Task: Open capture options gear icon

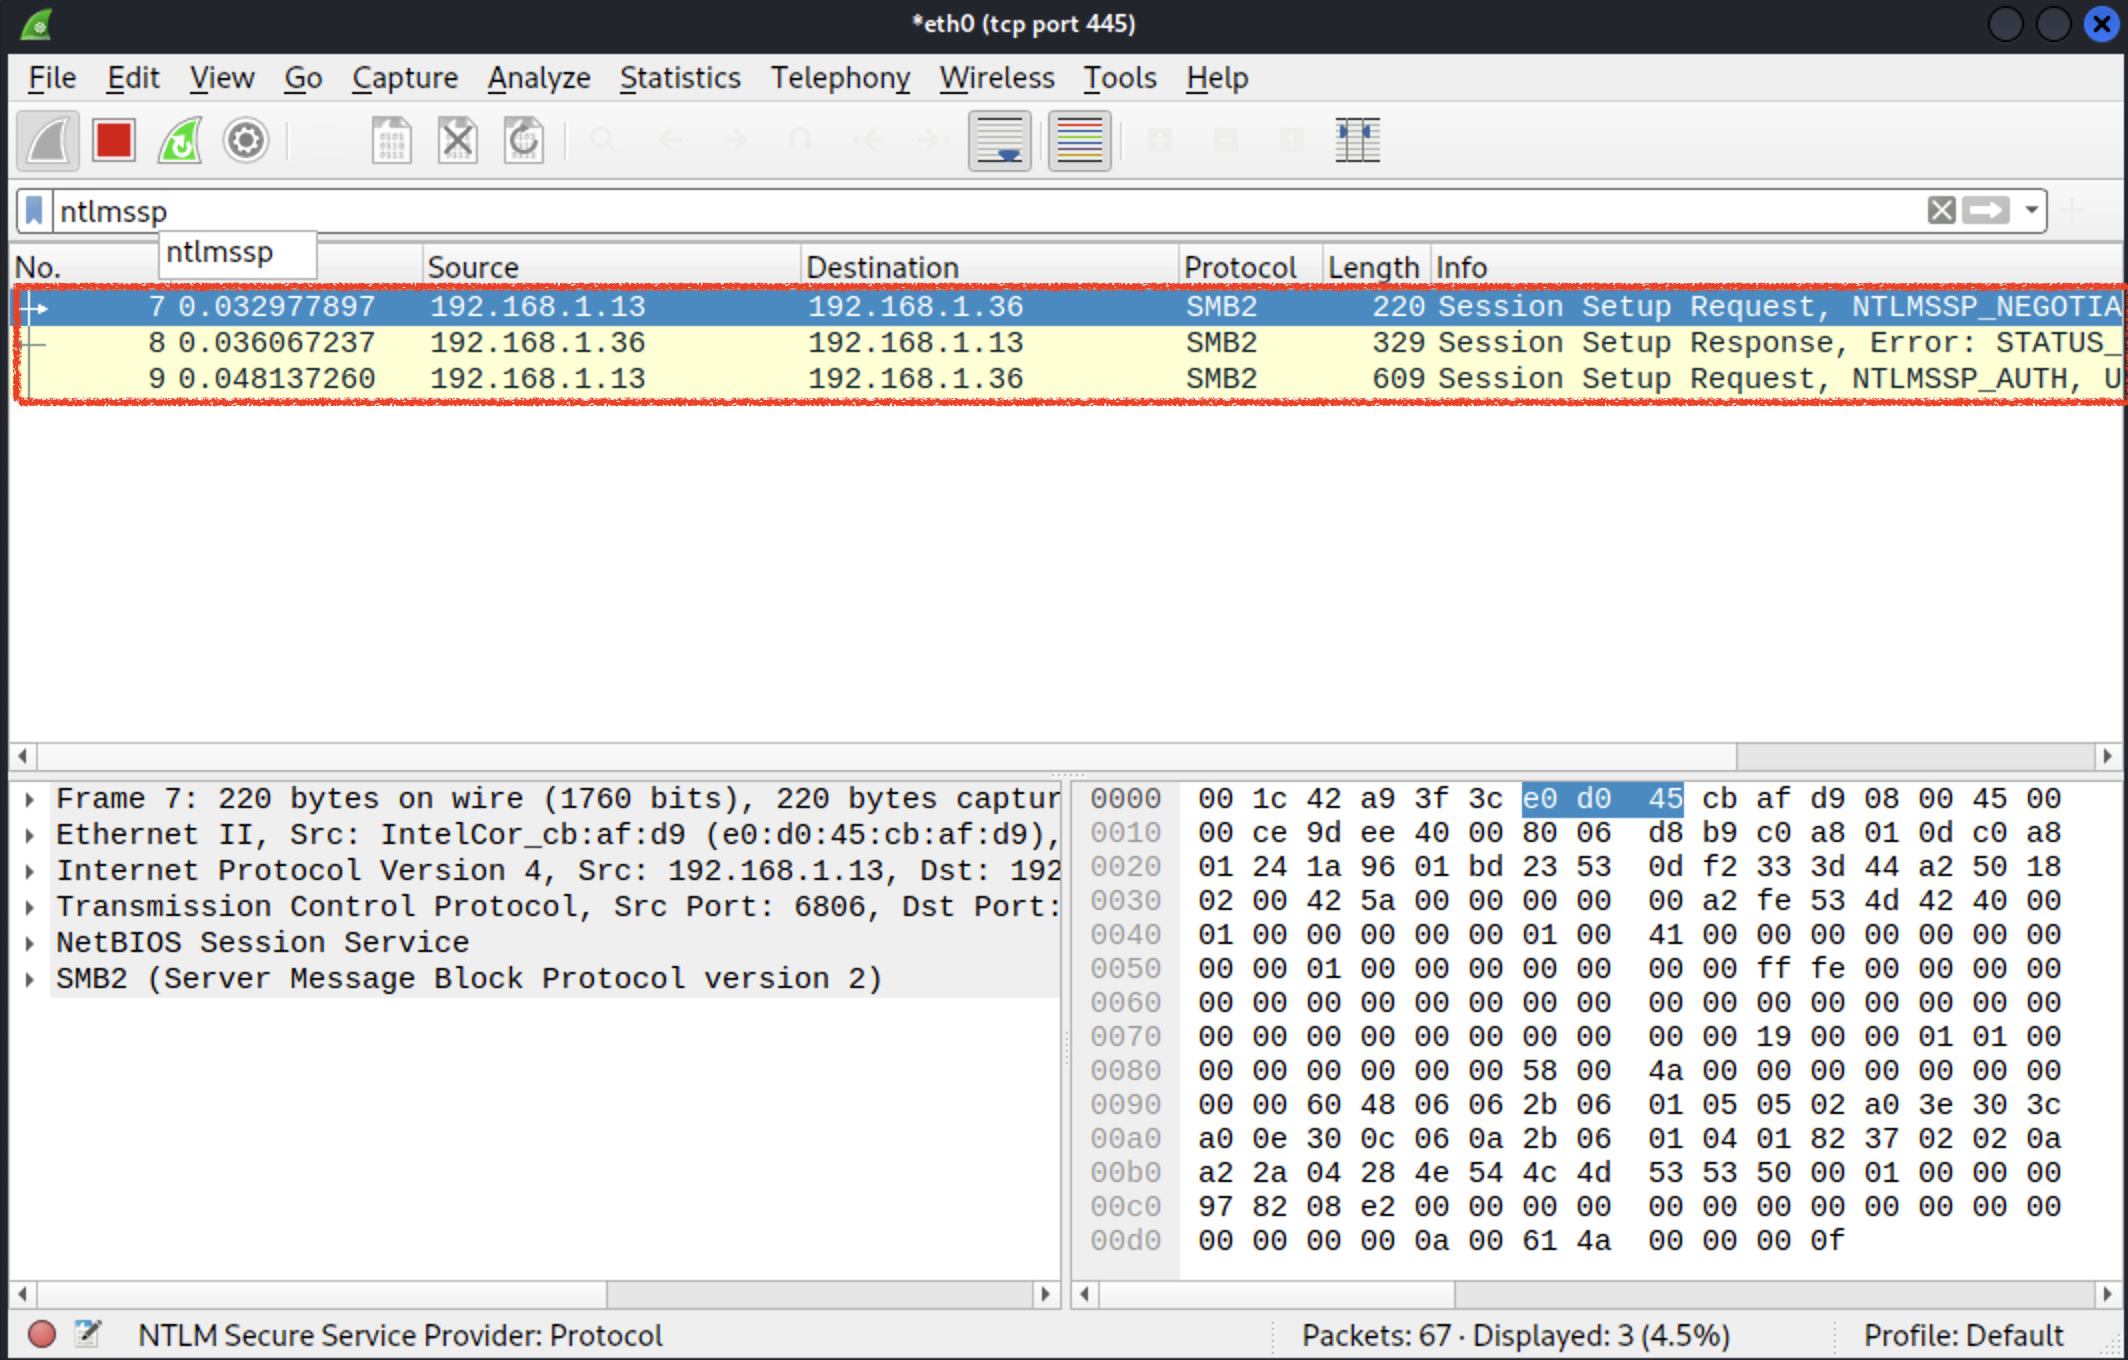Action: (246, 140)
